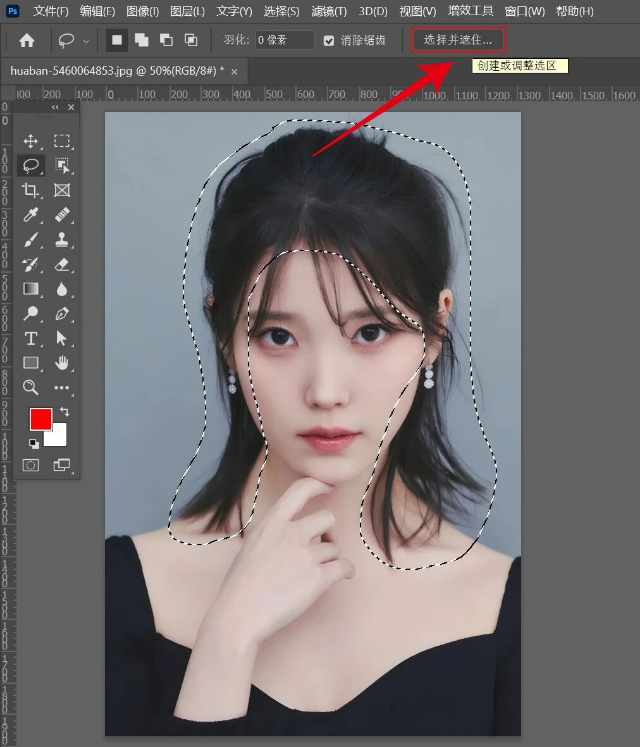This screenshot has width=640, height=747.
Task: Select the Eraser tool
Action: click(62, 264)
